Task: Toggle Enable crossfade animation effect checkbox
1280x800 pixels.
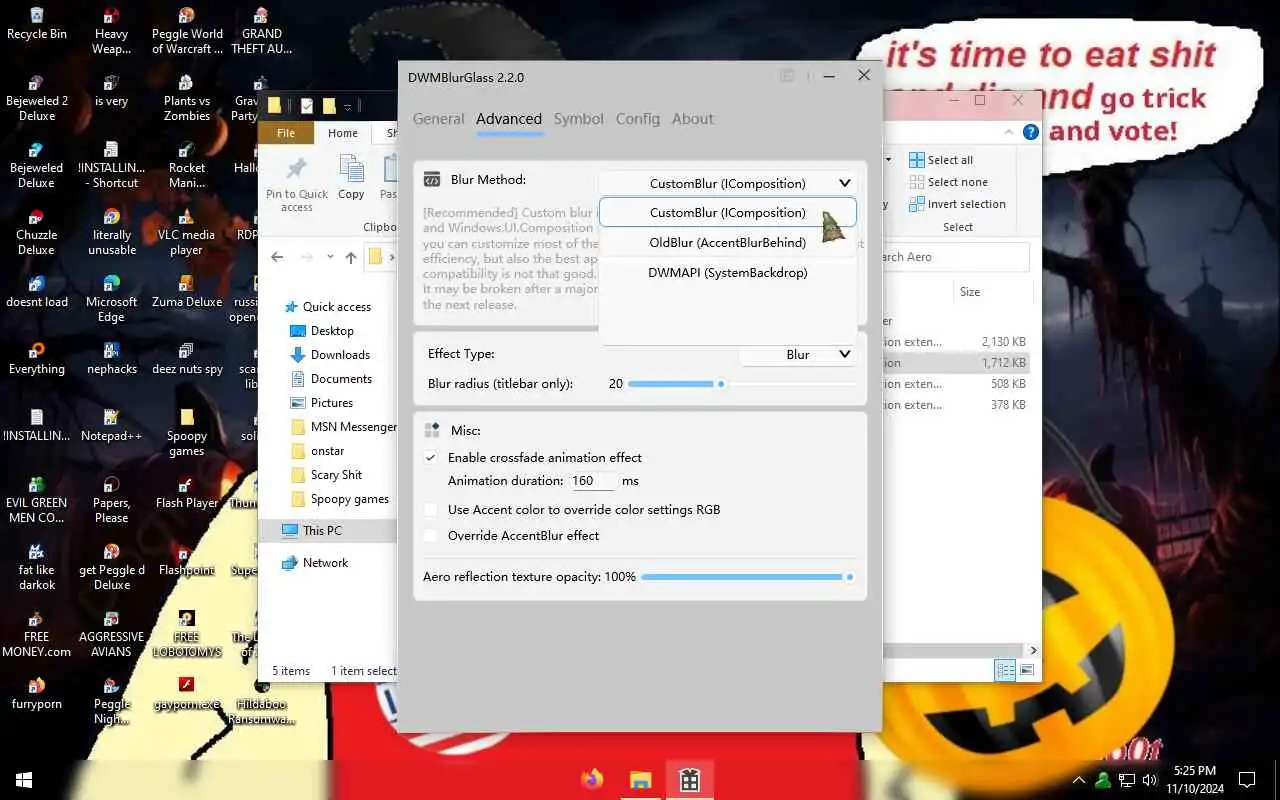Action: [x=431, y=457]
